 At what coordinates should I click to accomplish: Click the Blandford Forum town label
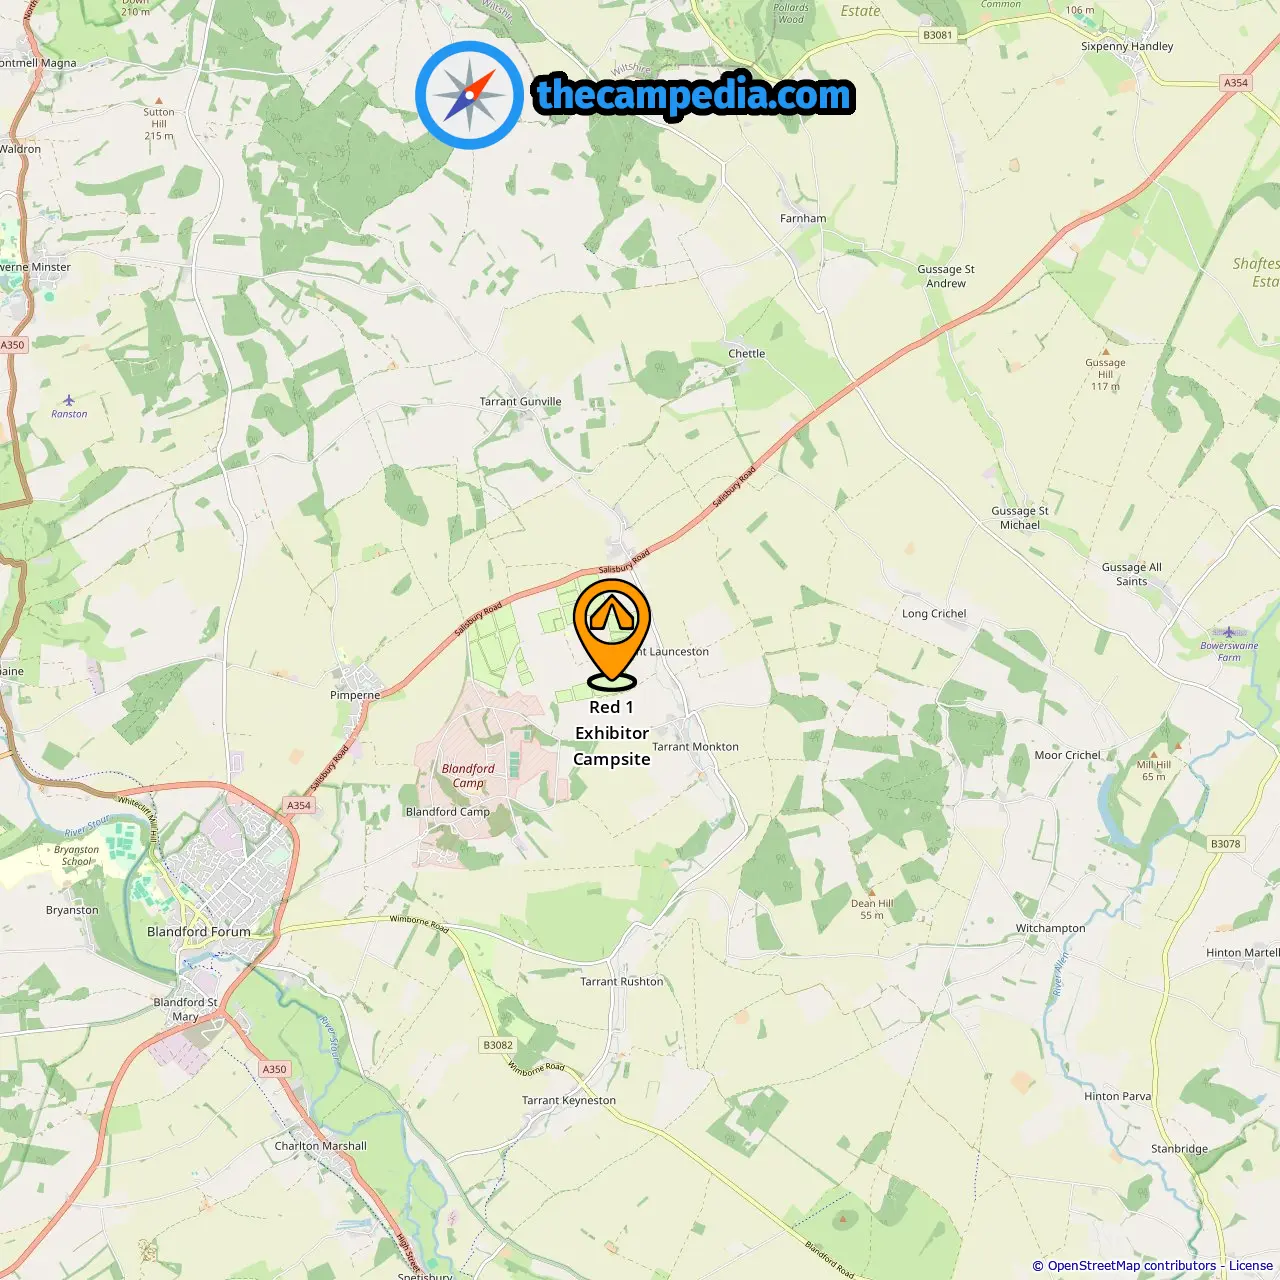coord(199,931)
